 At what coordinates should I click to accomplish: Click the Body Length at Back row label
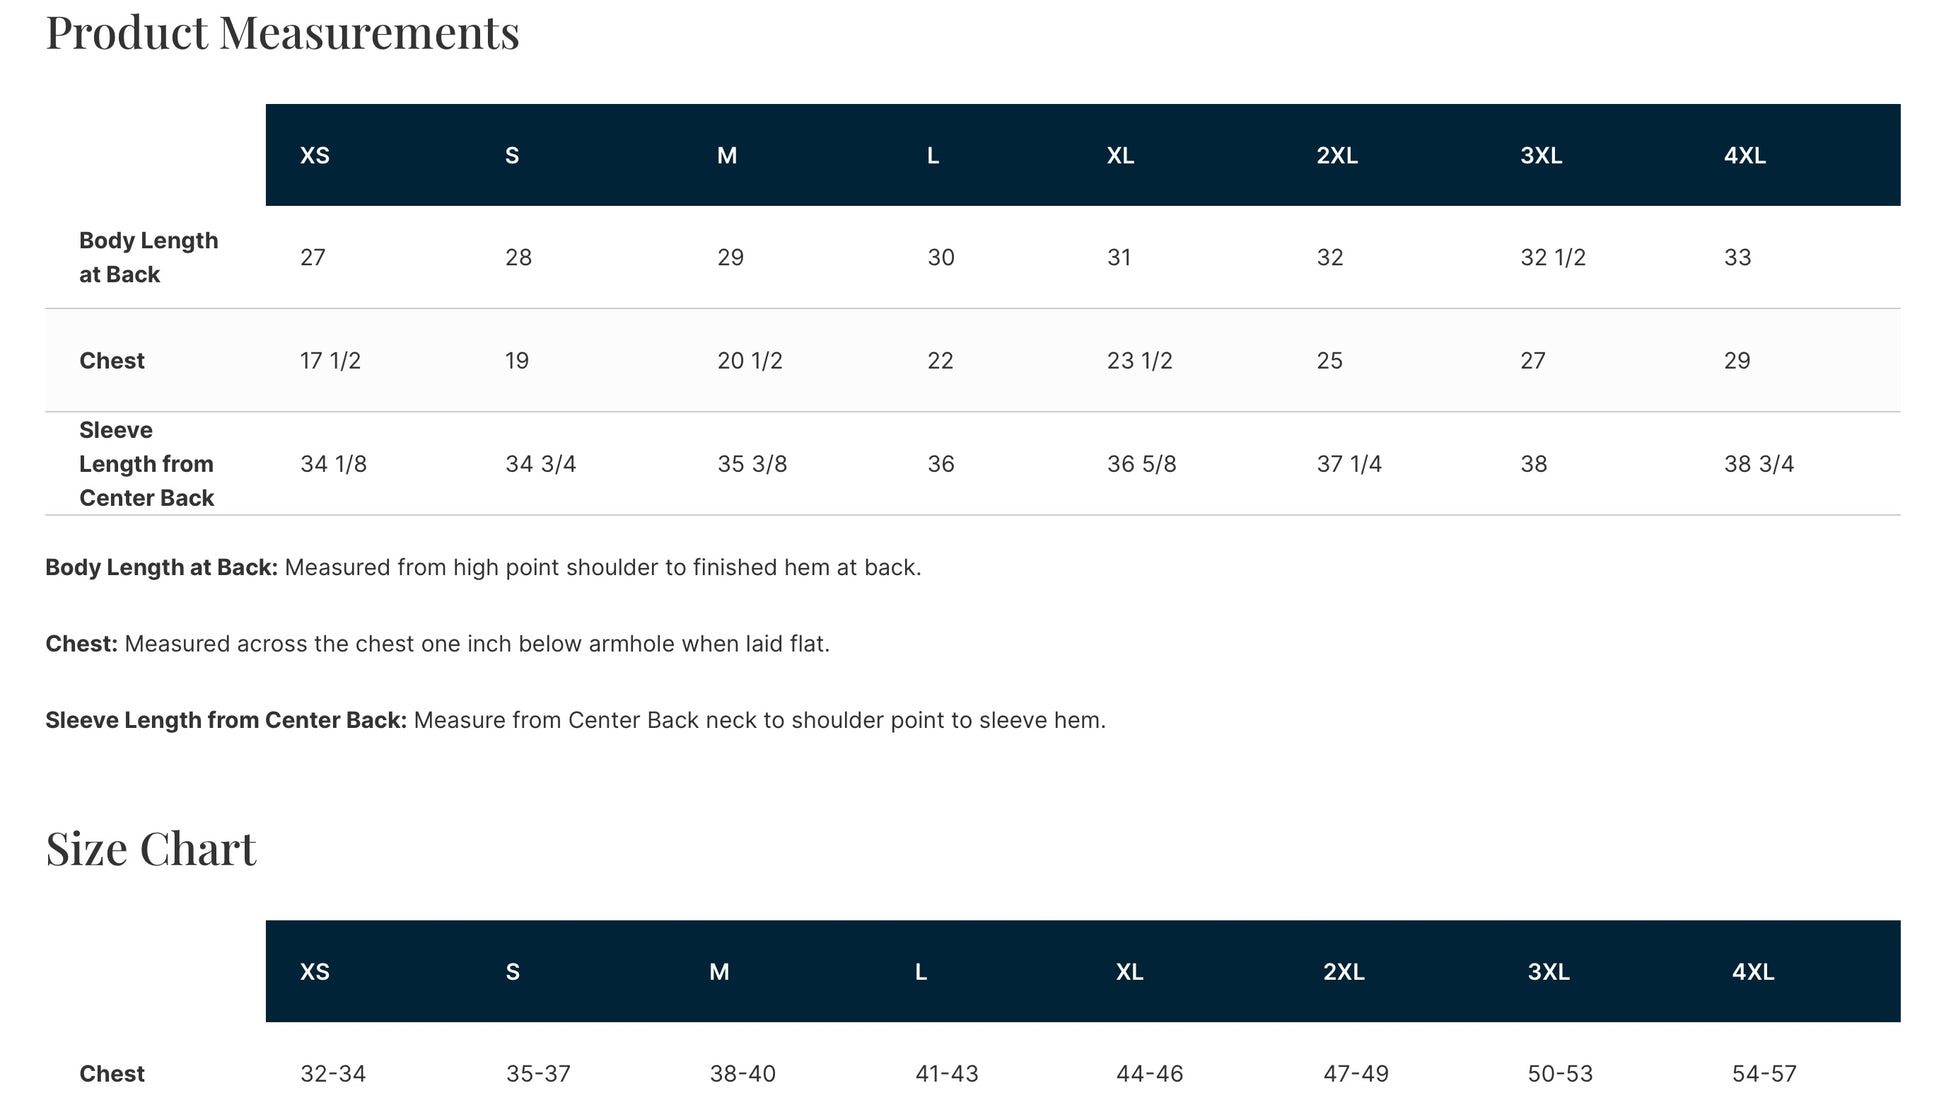coord(148,257)
